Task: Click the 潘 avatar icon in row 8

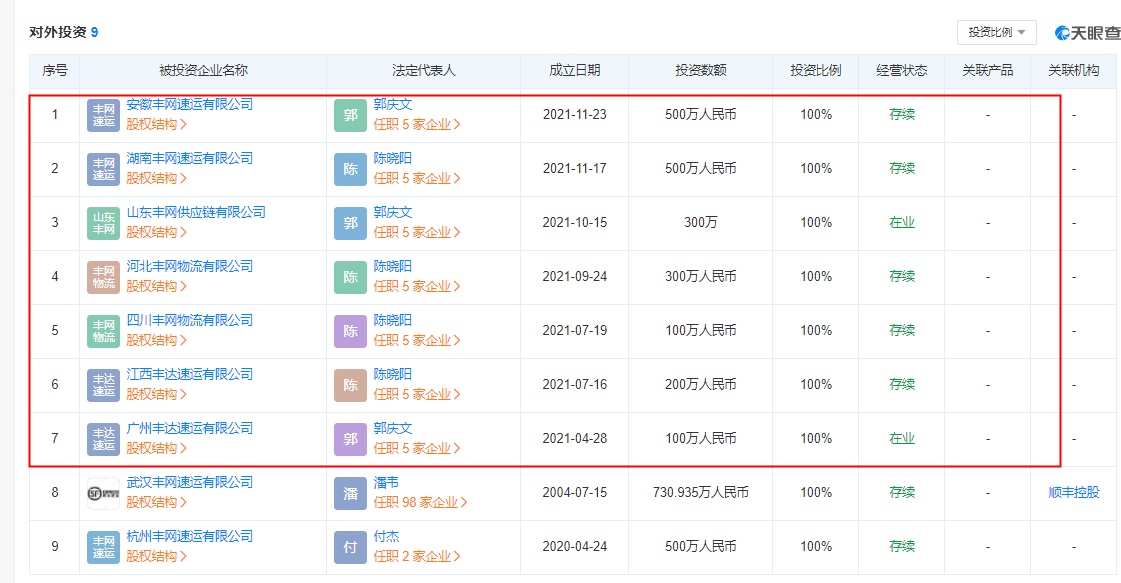Action: (x=350, y=493)
